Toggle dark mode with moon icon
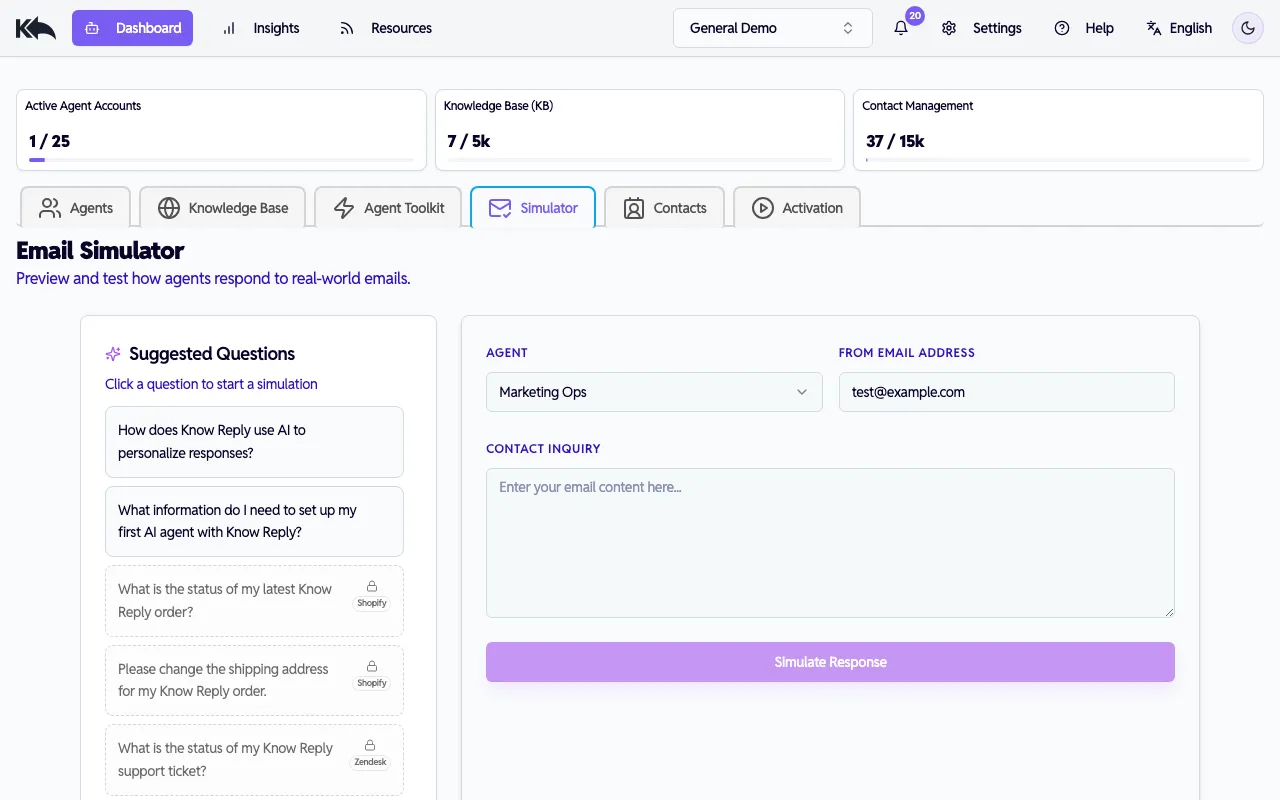Viewport: 1280px width, 800px height. [1248, 28]
